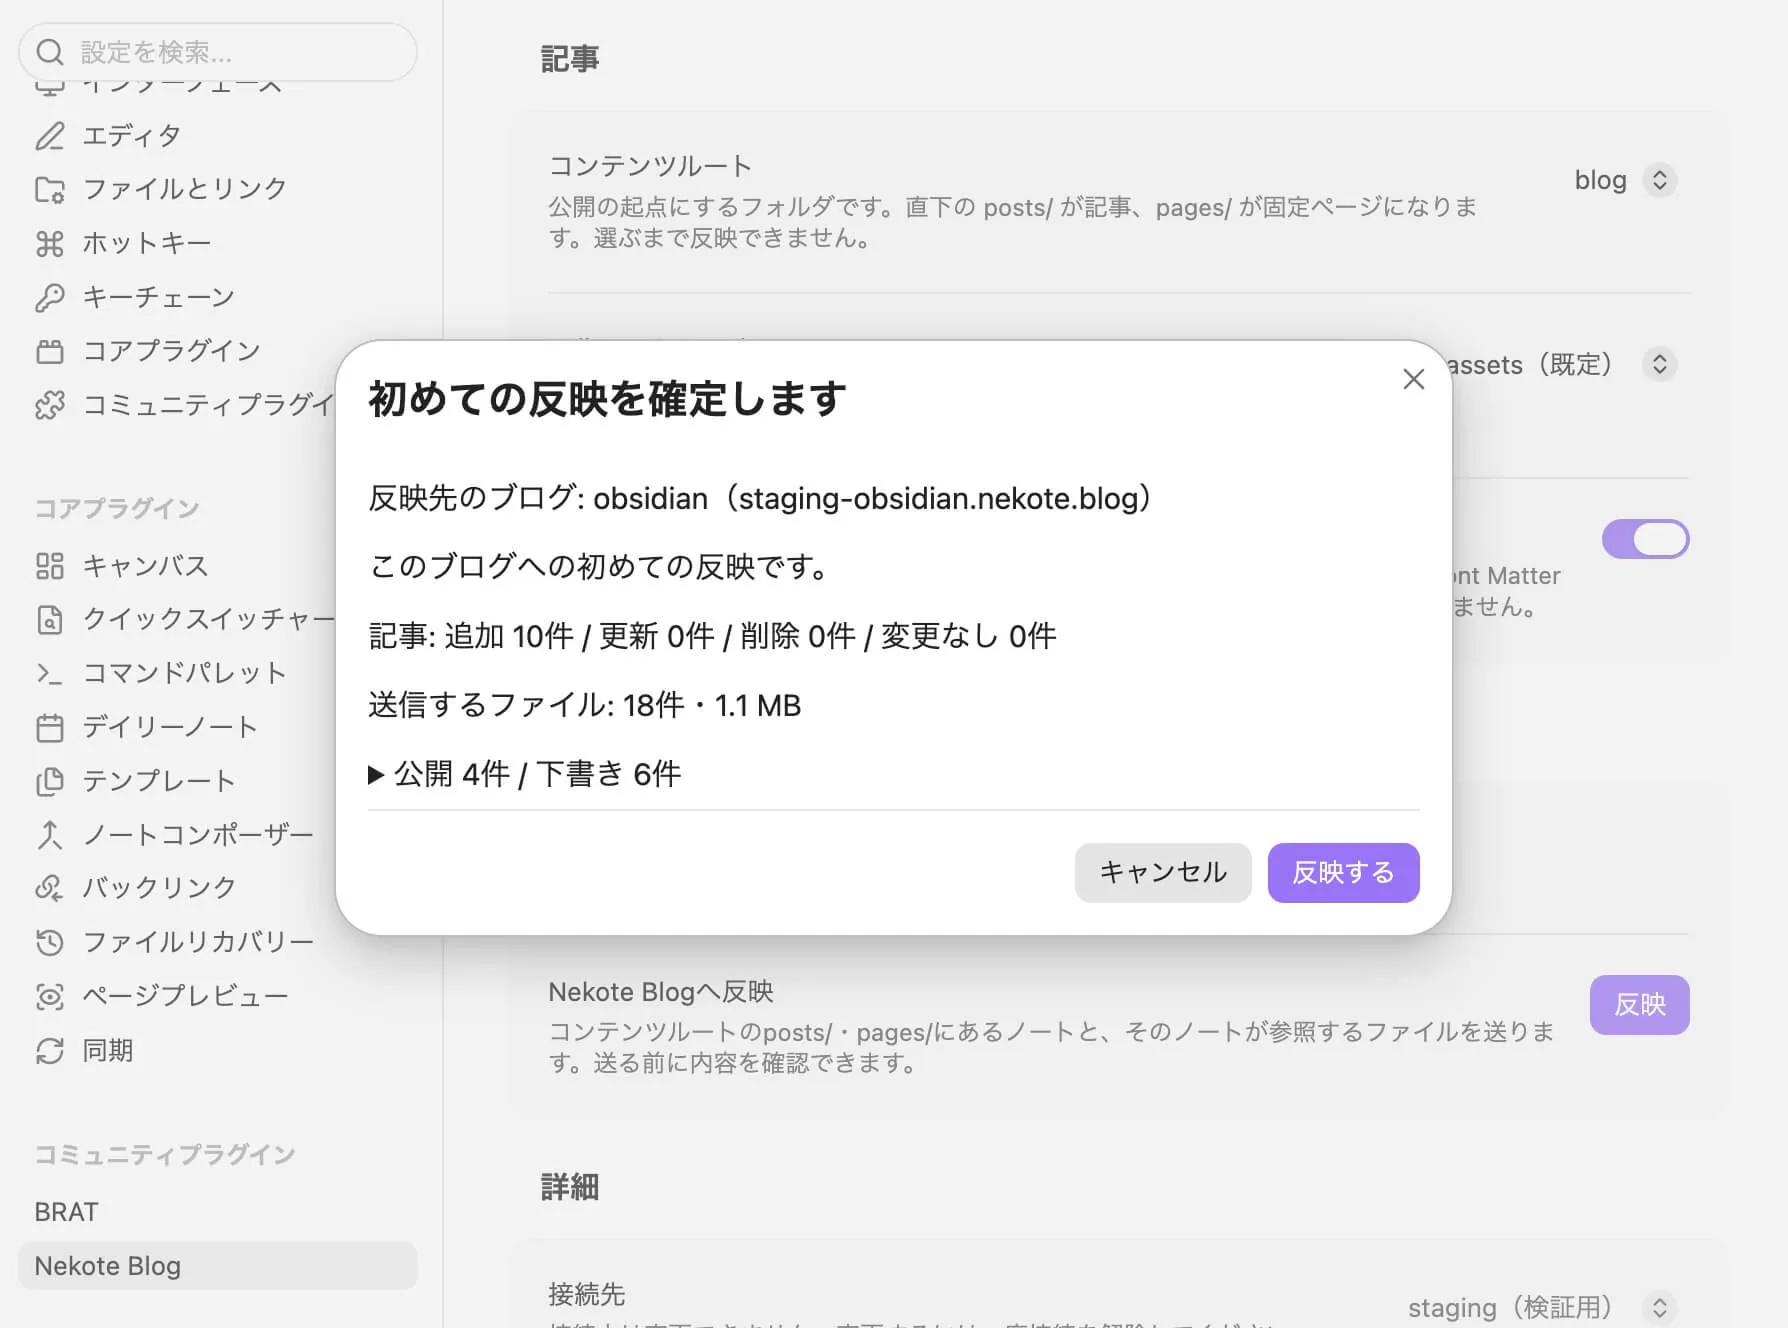Click the Page Preview eye icon
The width and height of the screenshot is (1788, 1328).
point(50,996)
